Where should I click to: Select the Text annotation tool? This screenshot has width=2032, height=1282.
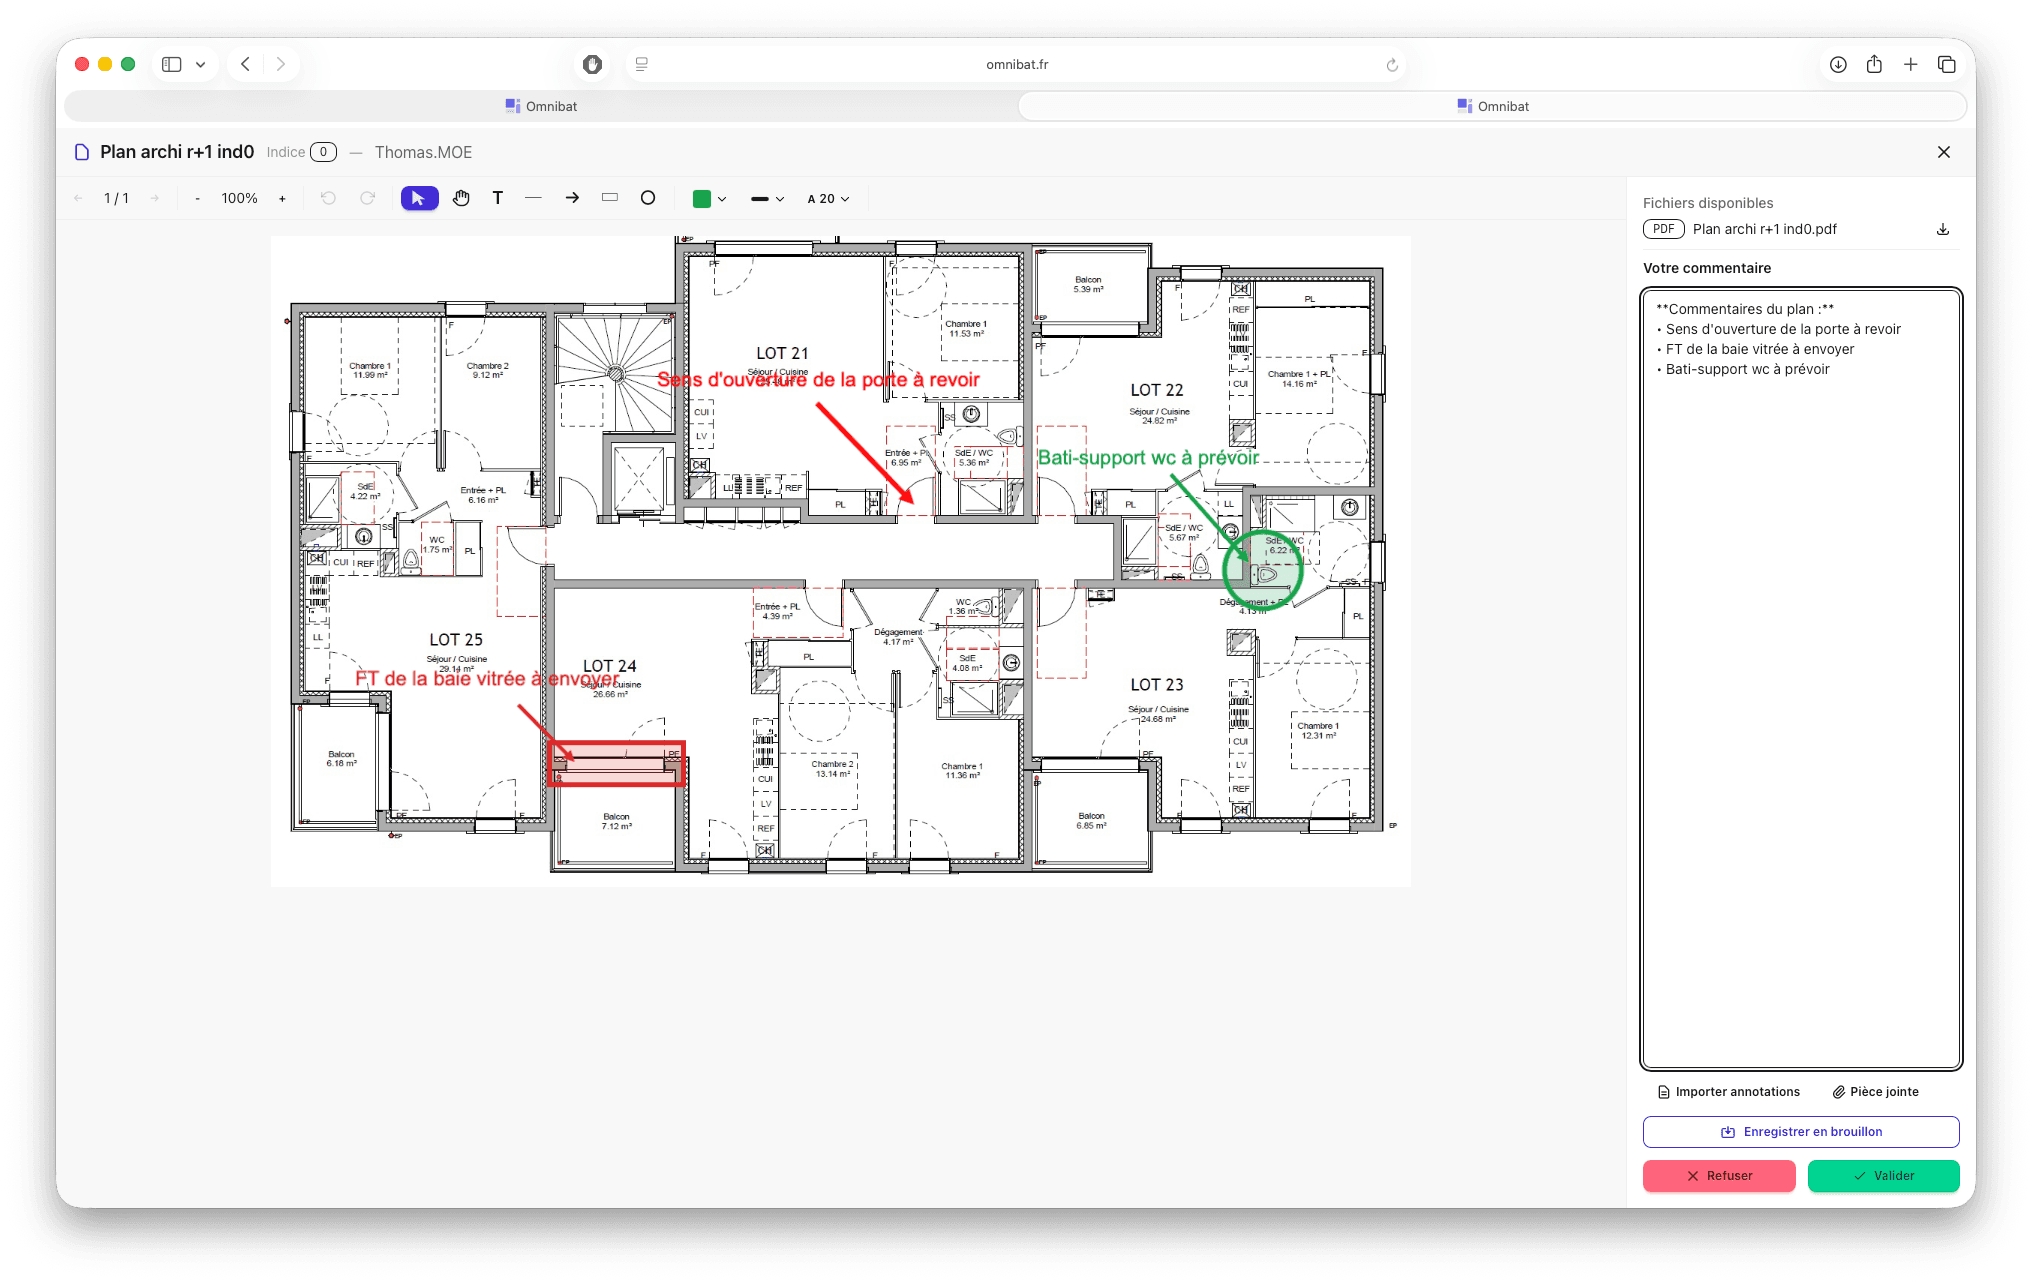(x=498, y=198)
